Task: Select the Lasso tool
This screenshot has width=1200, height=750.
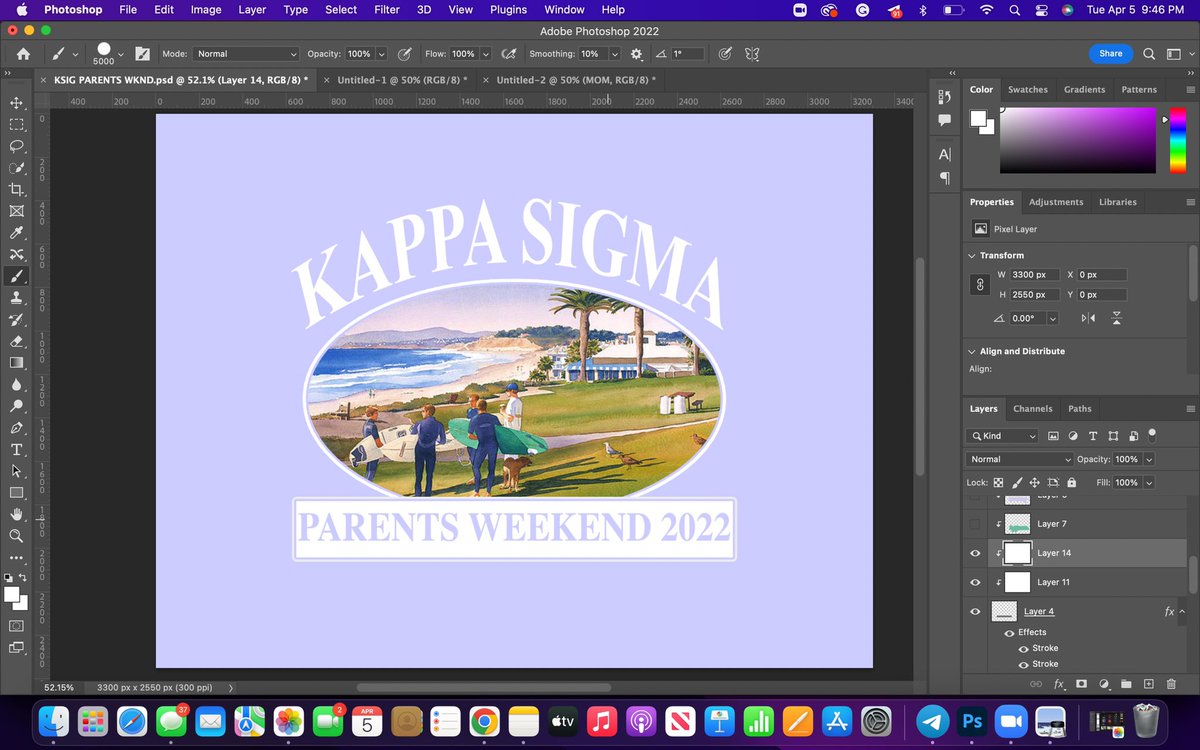Action: (16, 146)
